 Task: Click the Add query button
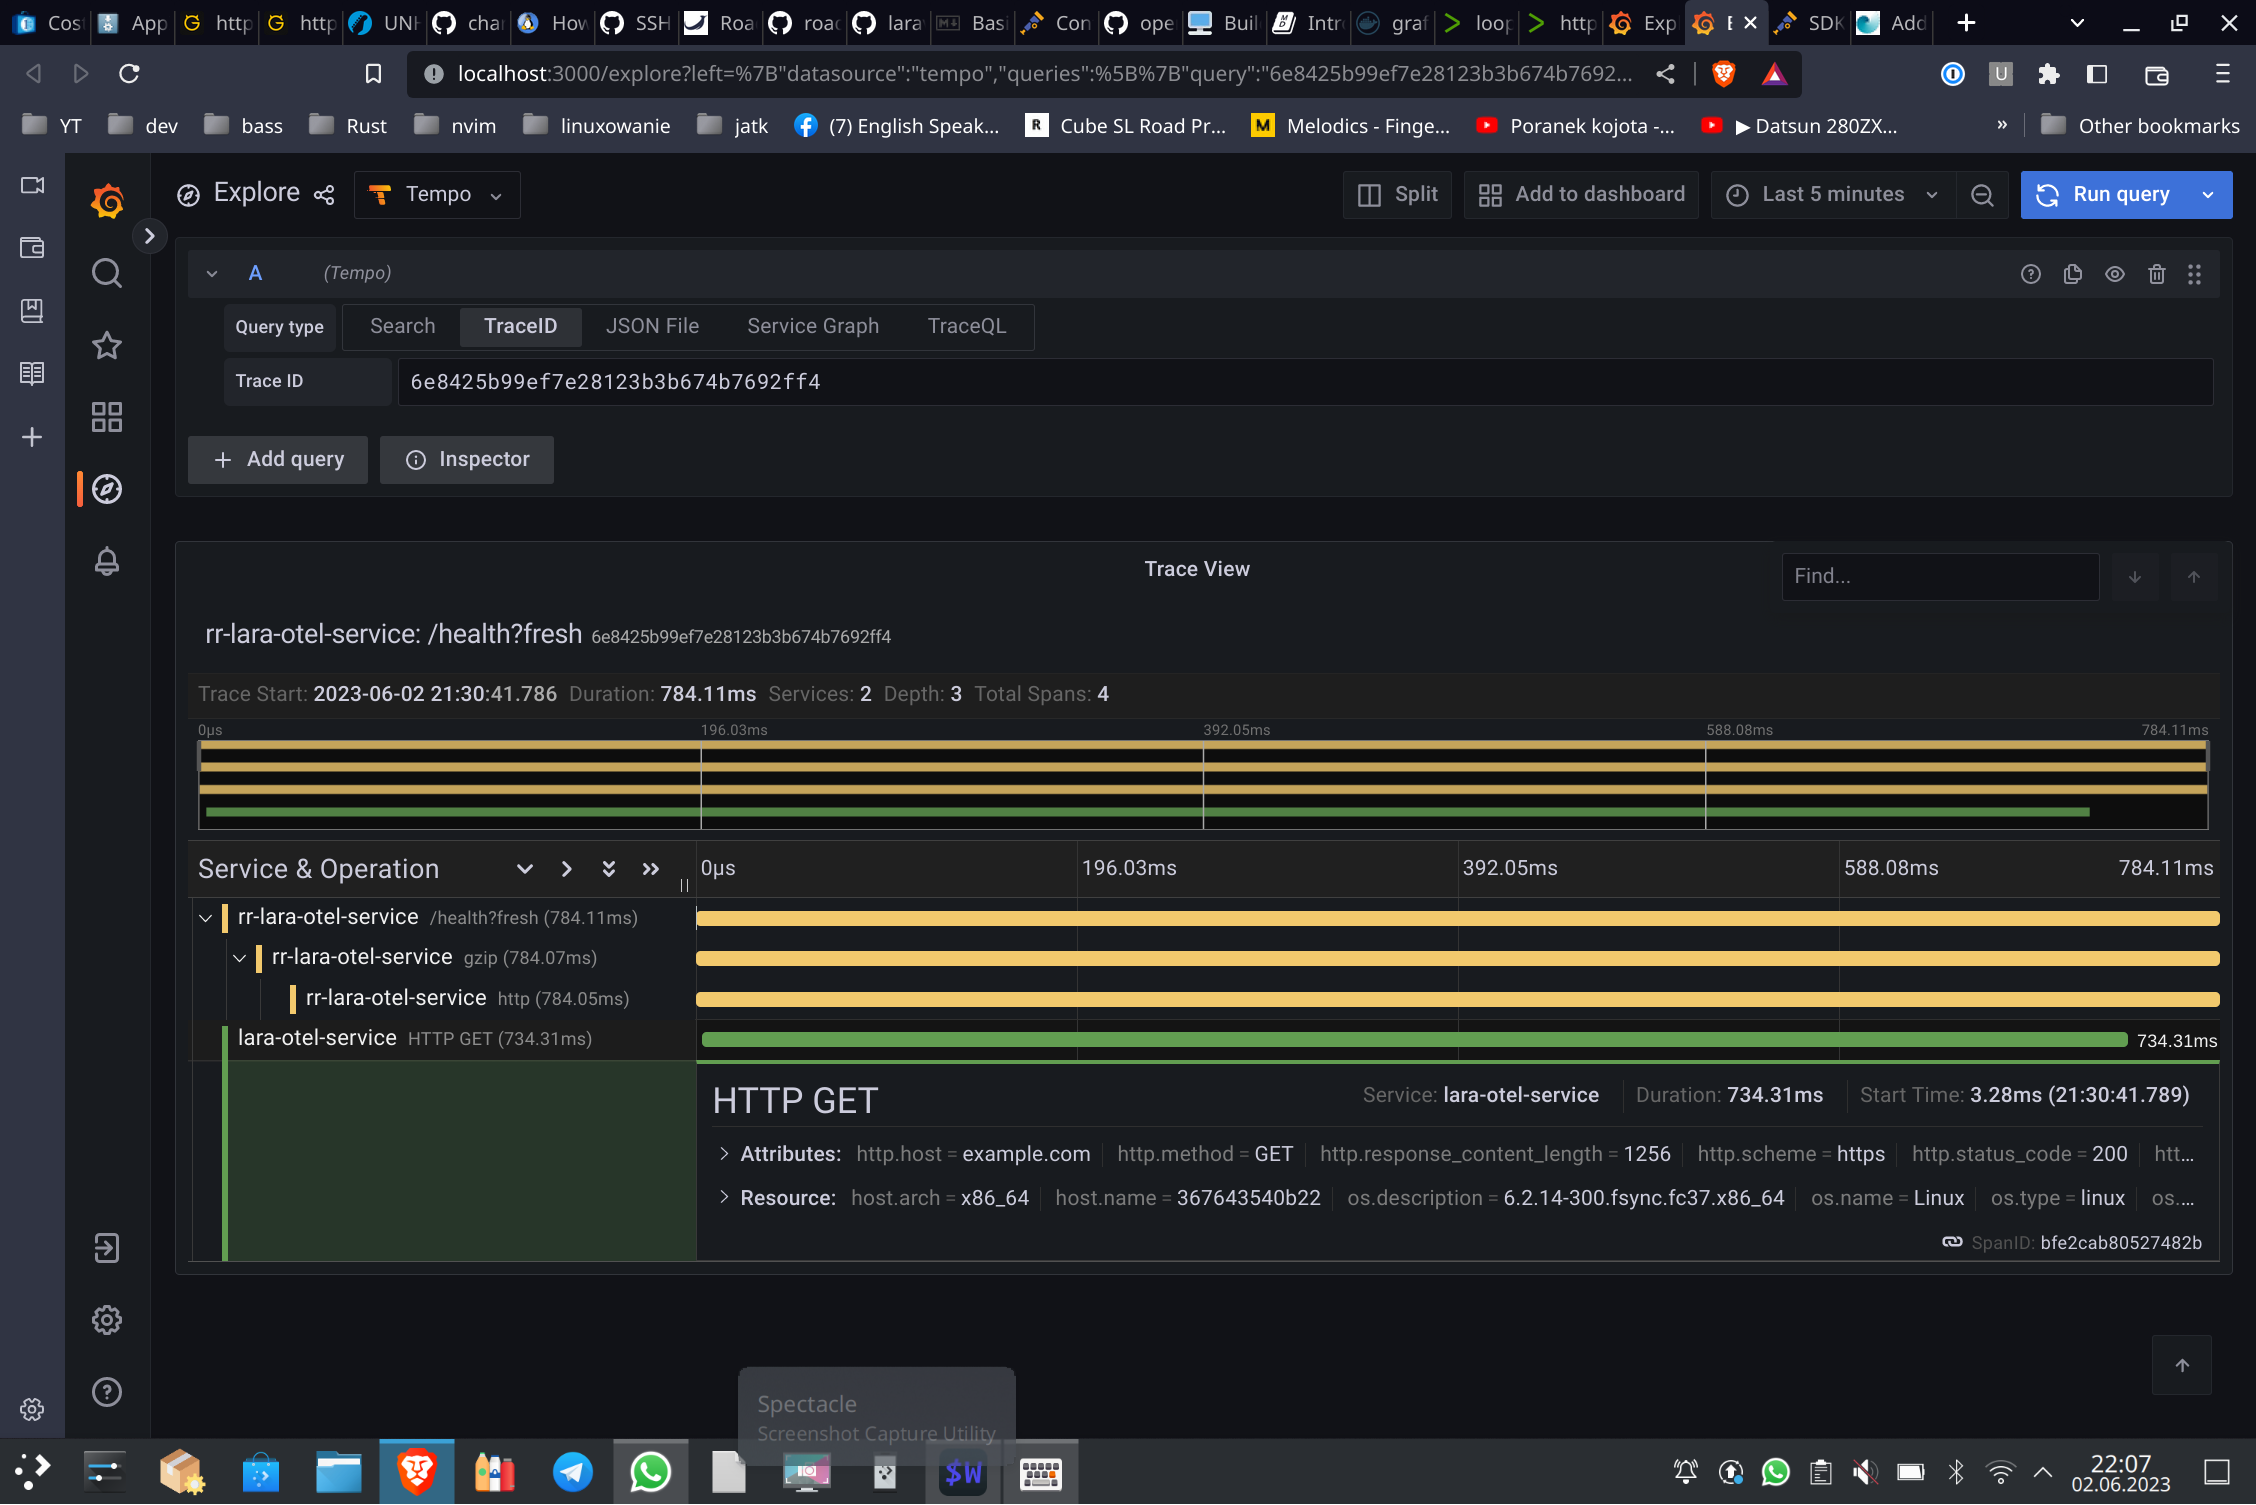tap(277, 459)
